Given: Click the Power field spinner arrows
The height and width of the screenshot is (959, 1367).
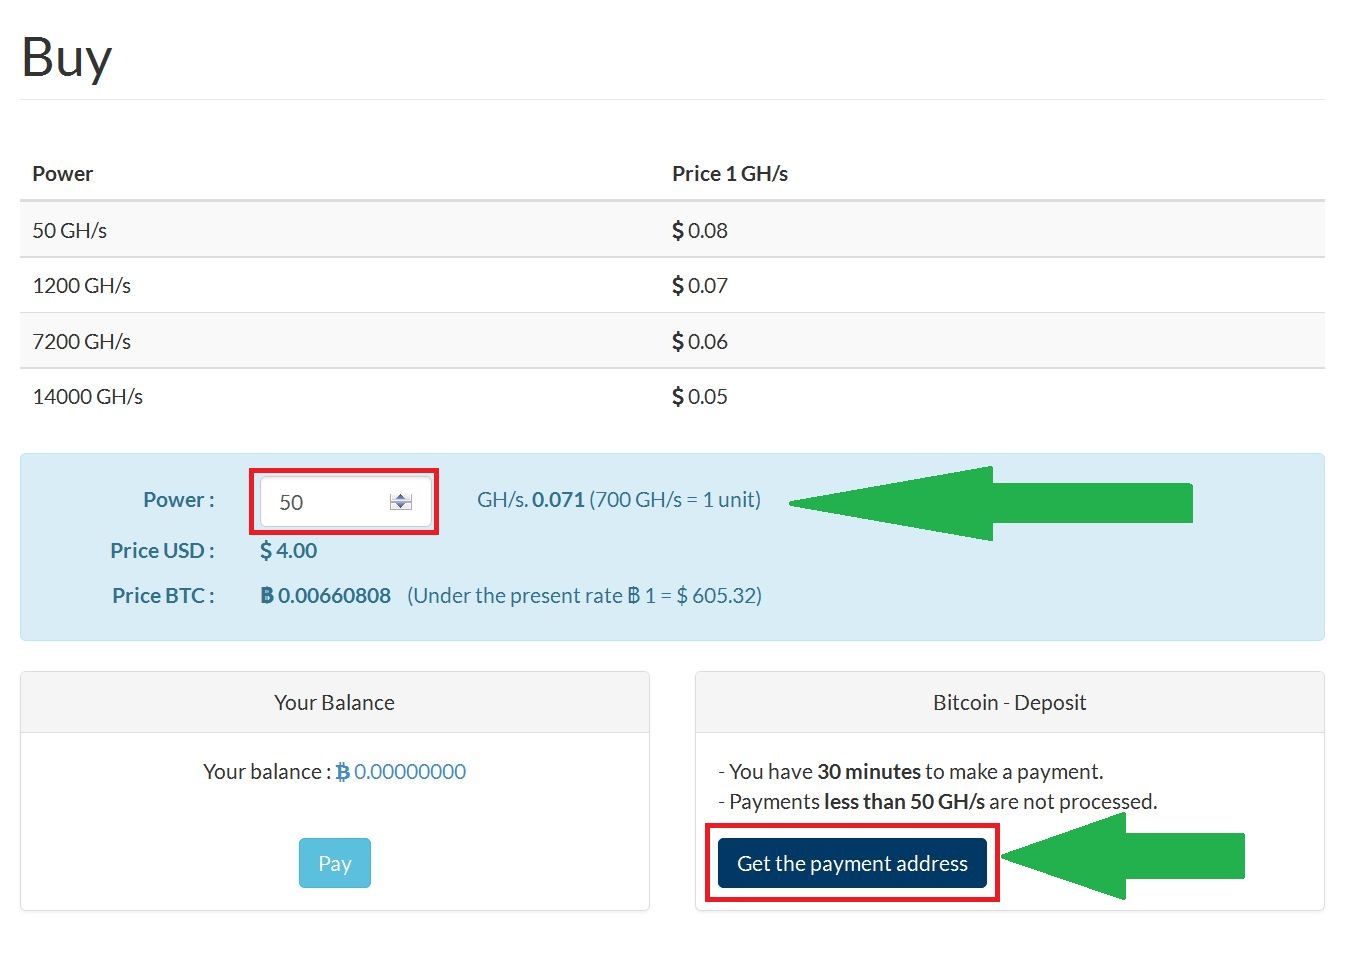Looking at the screenshot, I should (401, 502).
